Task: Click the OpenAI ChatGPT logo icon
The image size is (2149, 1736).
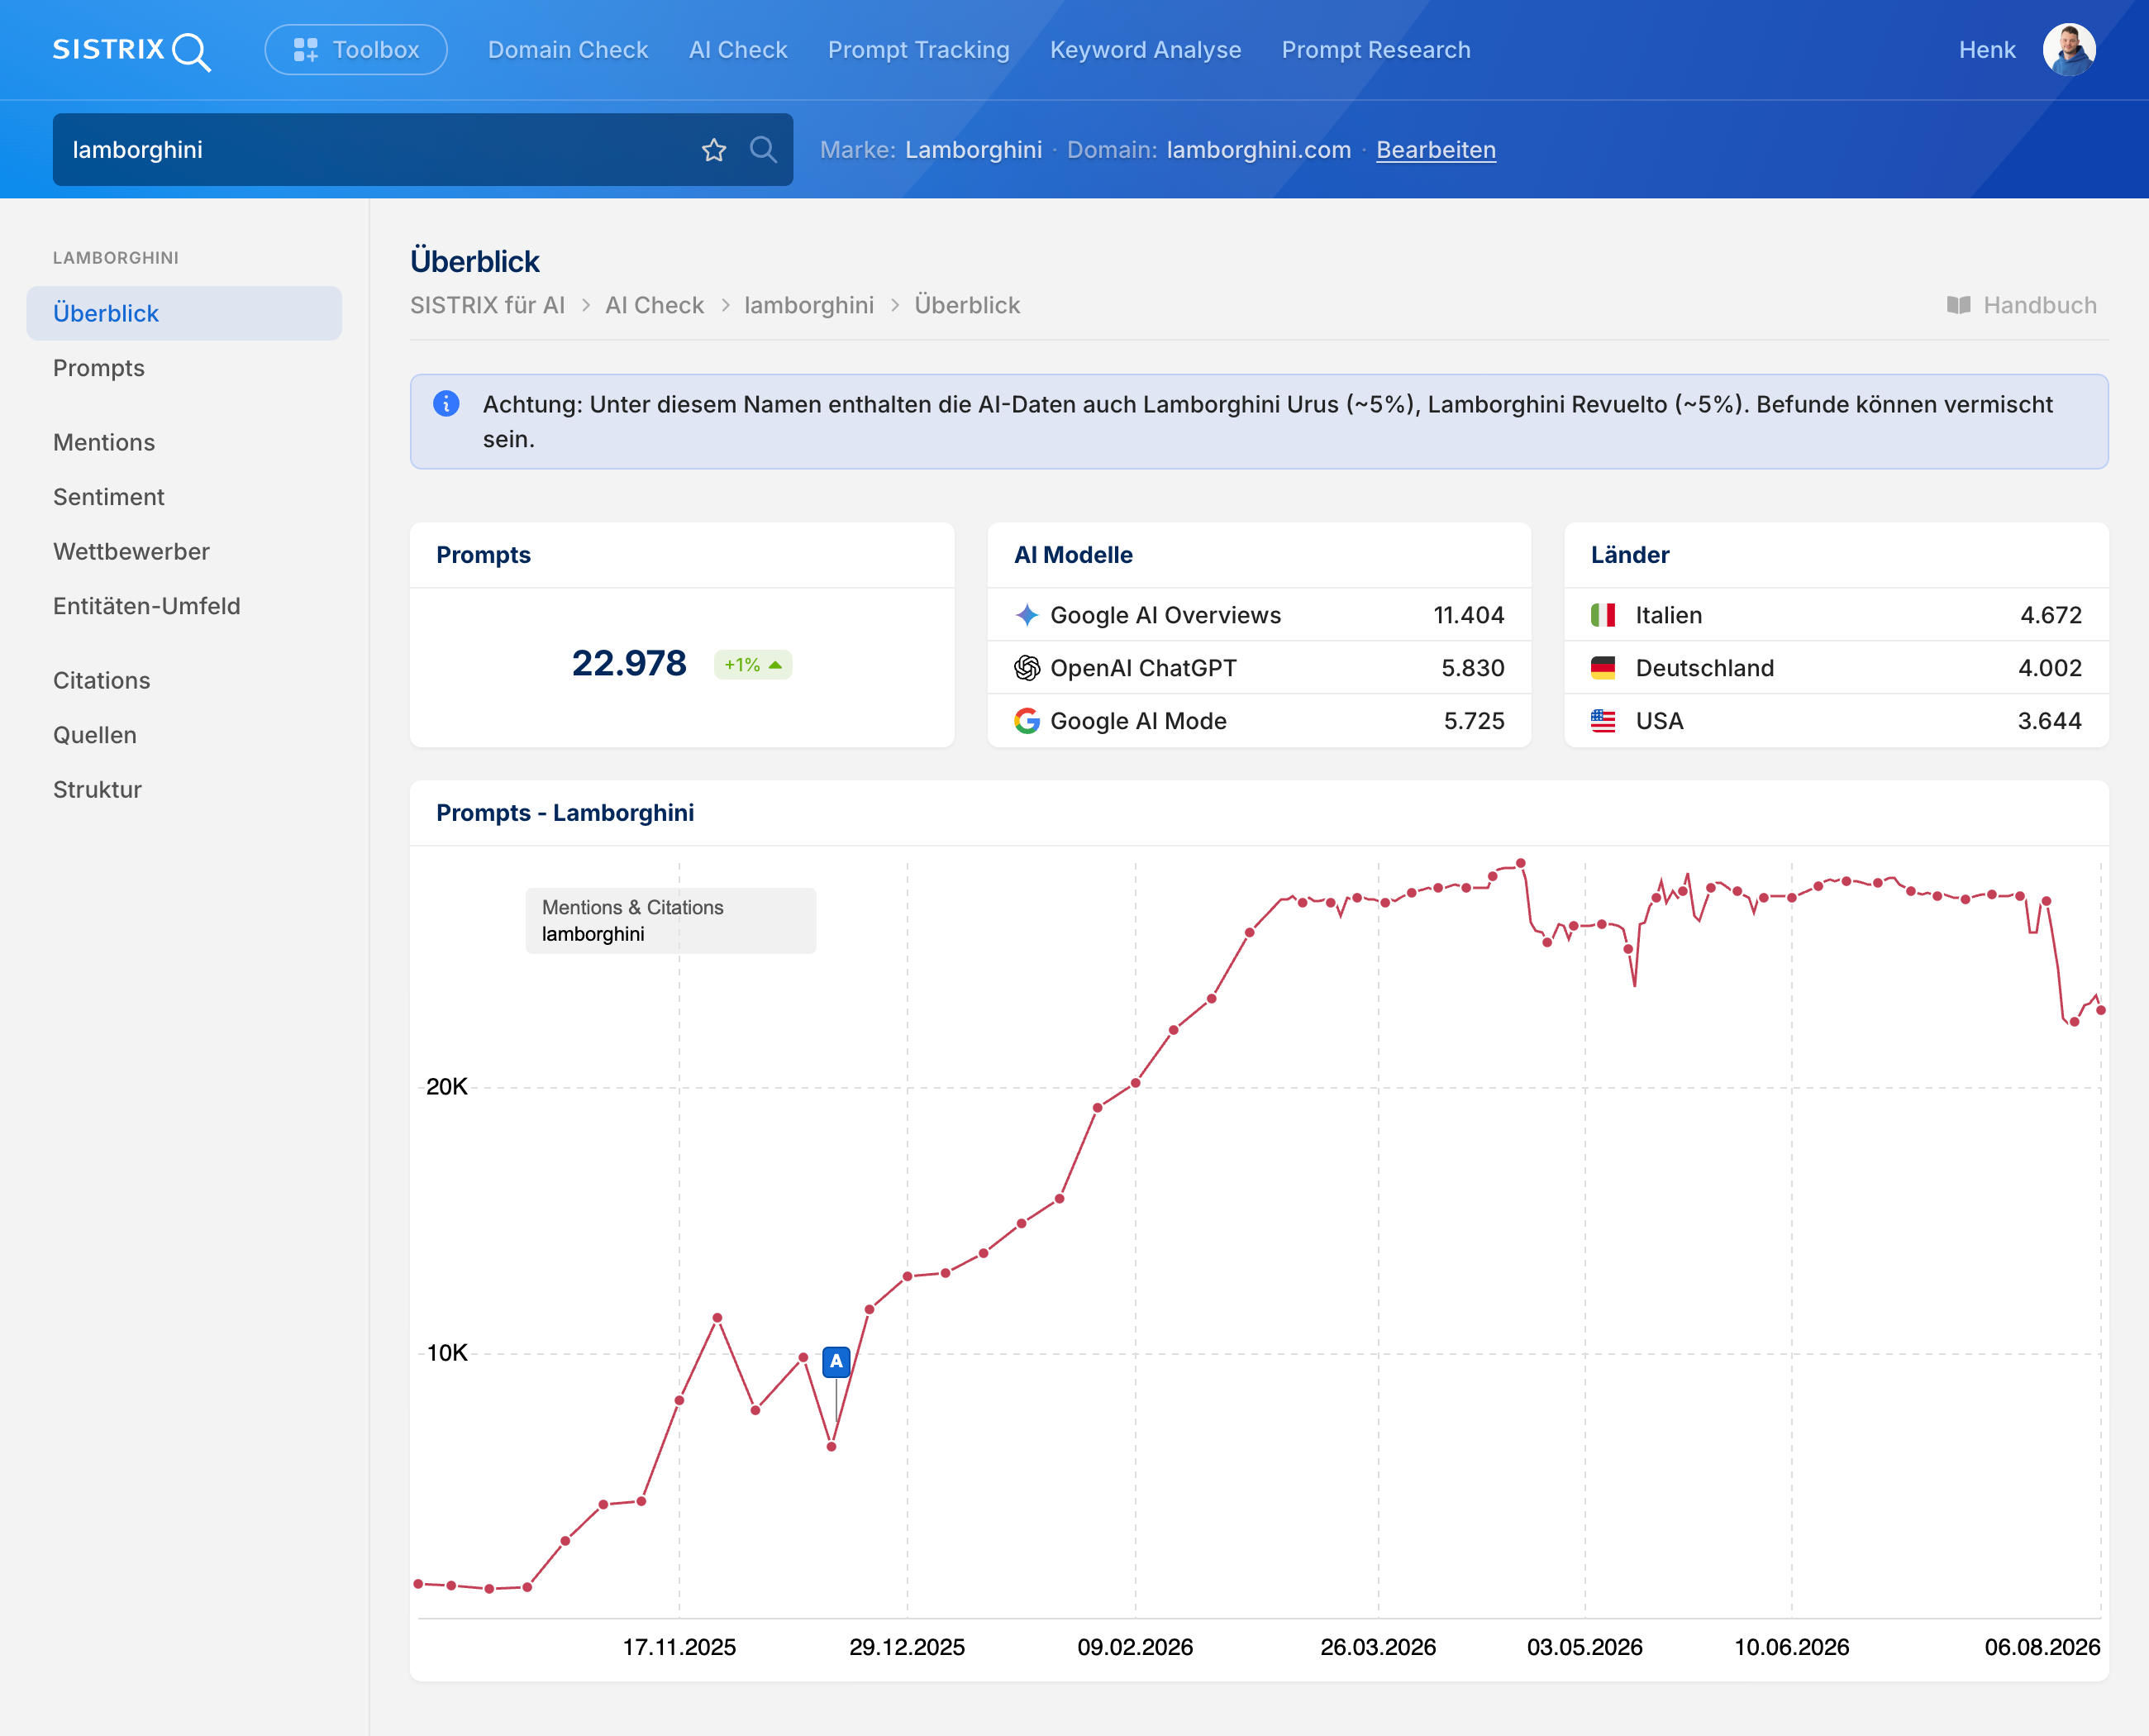Action: pyautogui.click(x=1026, y=668)
